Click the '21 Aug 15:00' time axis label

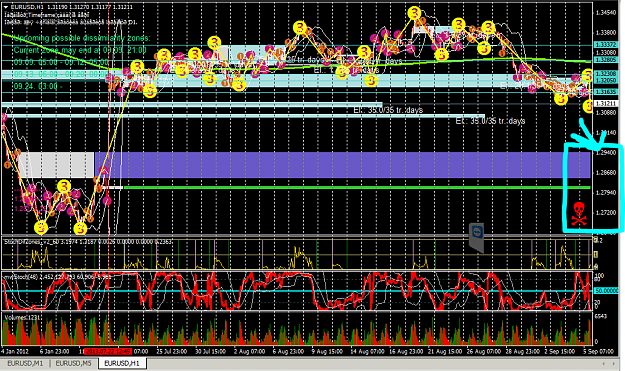[444, 351]
